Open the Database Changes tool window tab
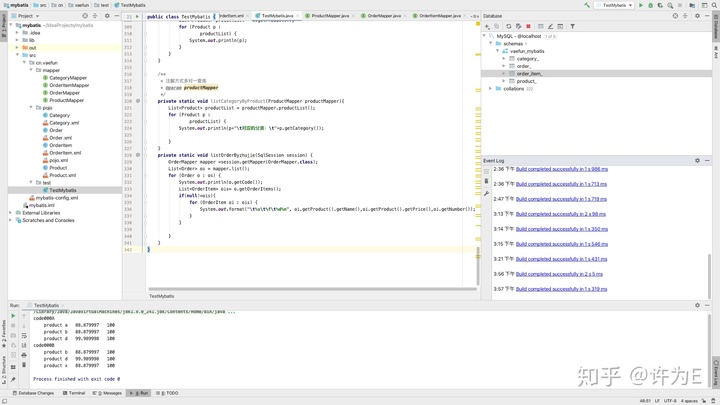Image resolution: width=720 pixels, height=405 pixels. coord(33,393)
